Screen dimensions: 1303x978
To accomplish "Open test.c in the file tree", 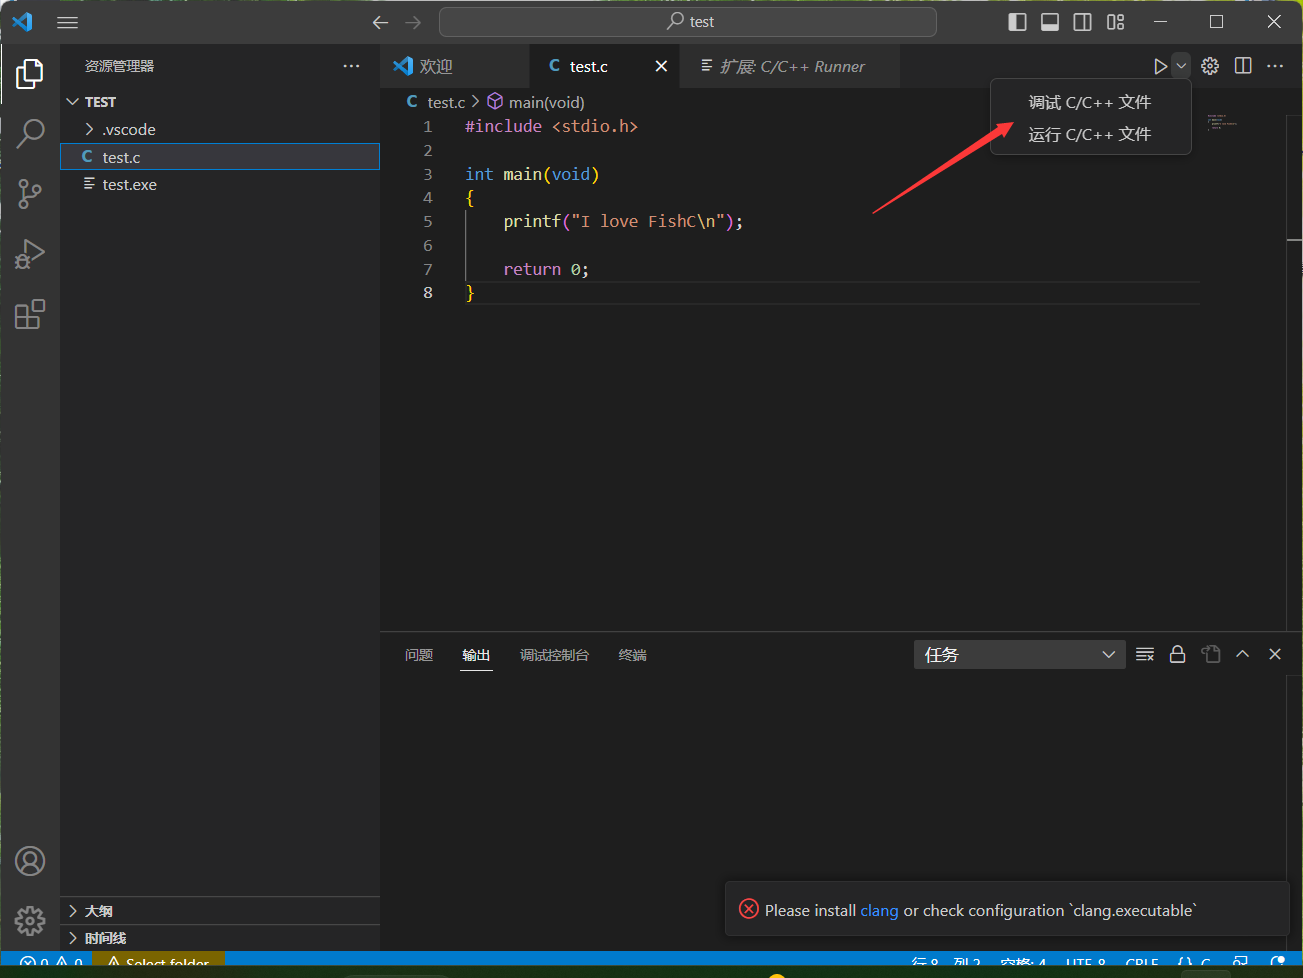I will point(220,157).
